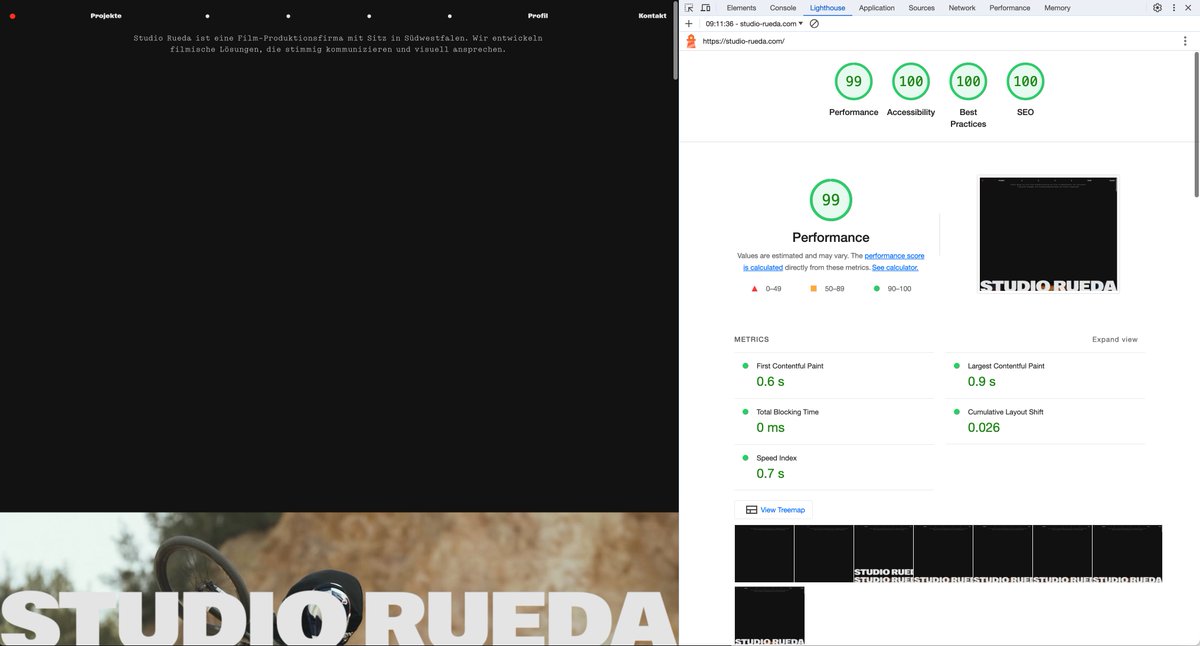The image size is (1200, 646).
Task: Click the First Contentful Paint metric
Action: (834, 375)
